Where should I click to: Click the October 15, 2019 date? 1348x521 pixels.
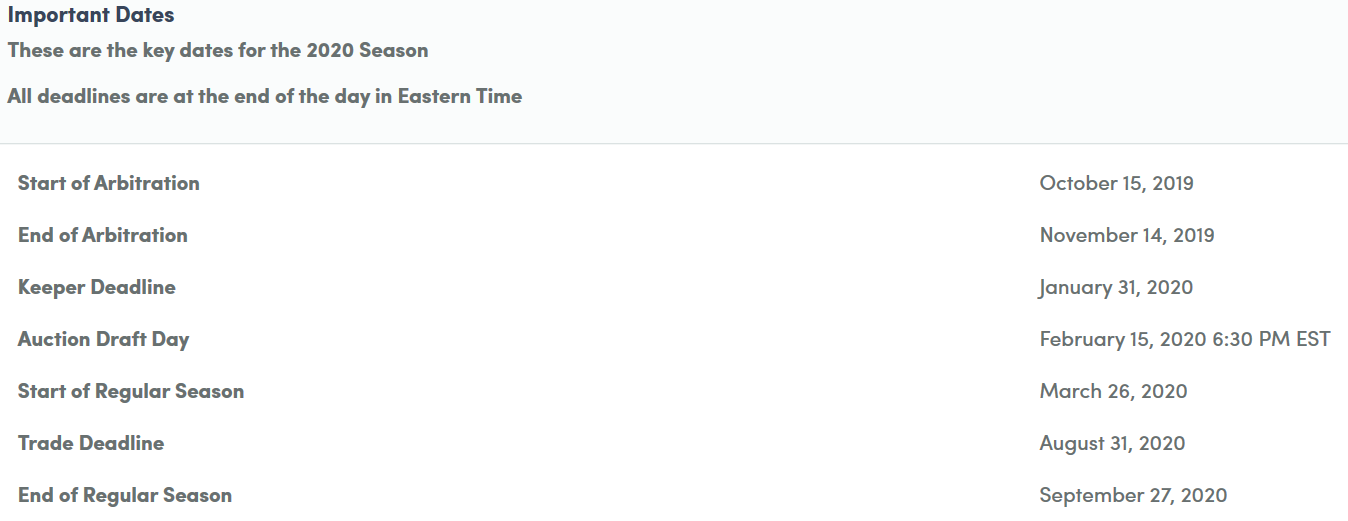pyautogui.click(x=1116, y=183)
